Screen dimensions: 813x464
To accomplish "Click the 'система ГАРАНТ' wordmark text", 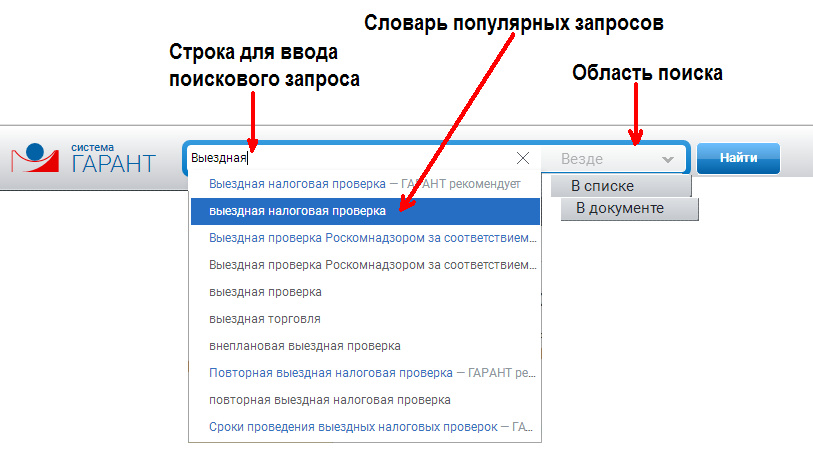I will coord(113,159).
